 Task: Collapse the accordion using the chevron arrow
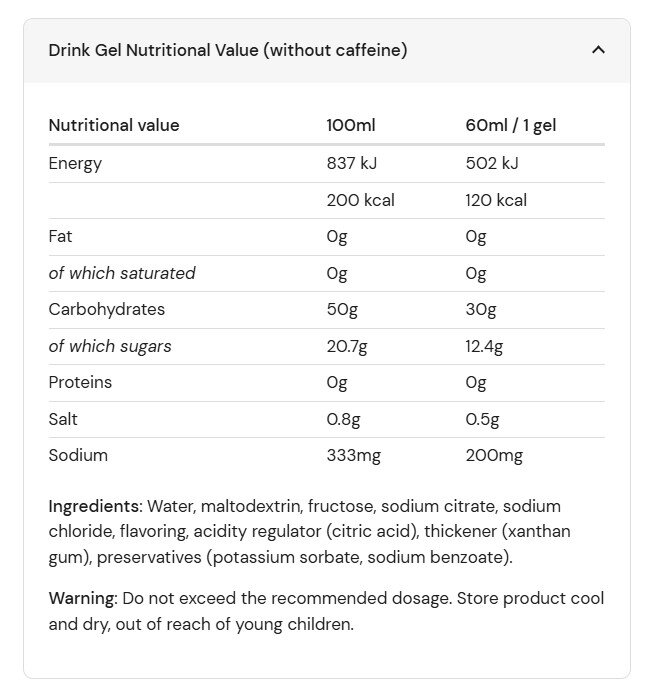[x=598, y=50]
